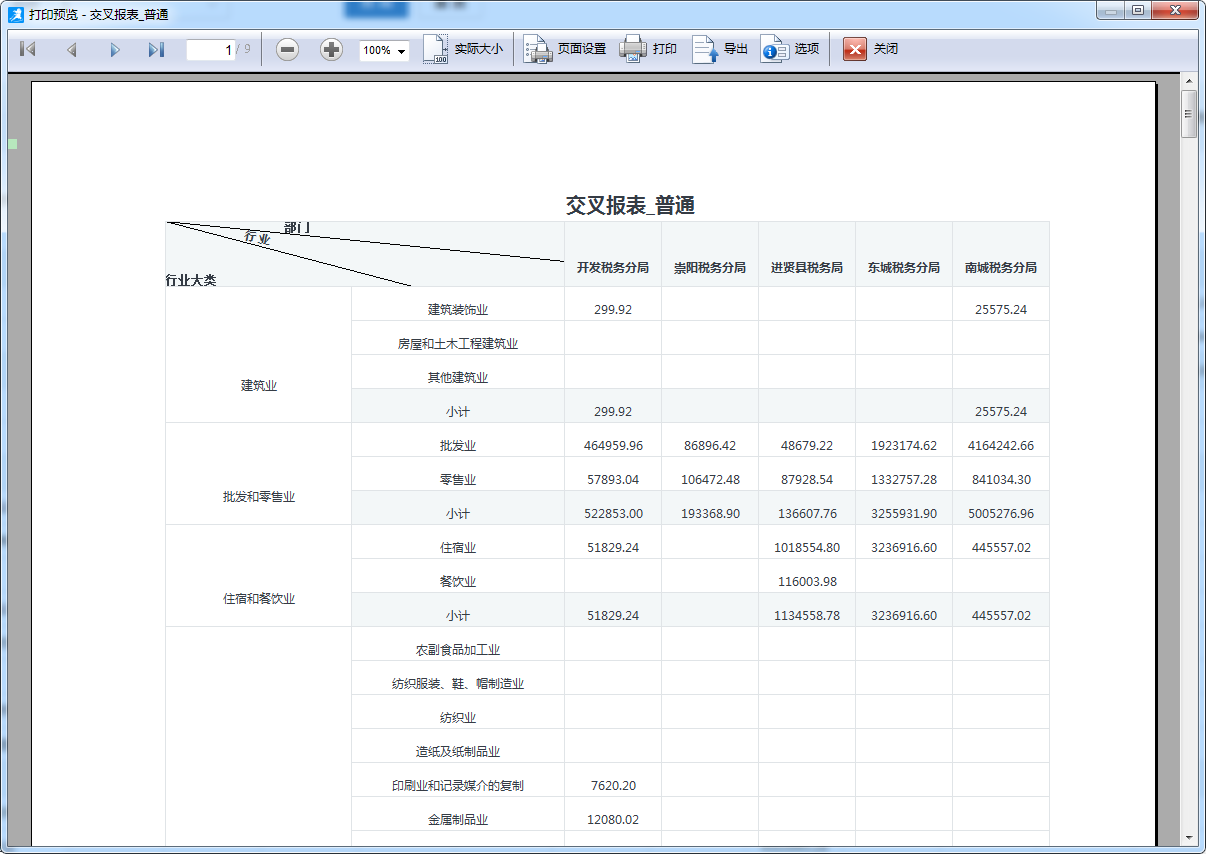Click the zoom out minus button
The image size is (1206, 854).
click(x=287, y=49)
